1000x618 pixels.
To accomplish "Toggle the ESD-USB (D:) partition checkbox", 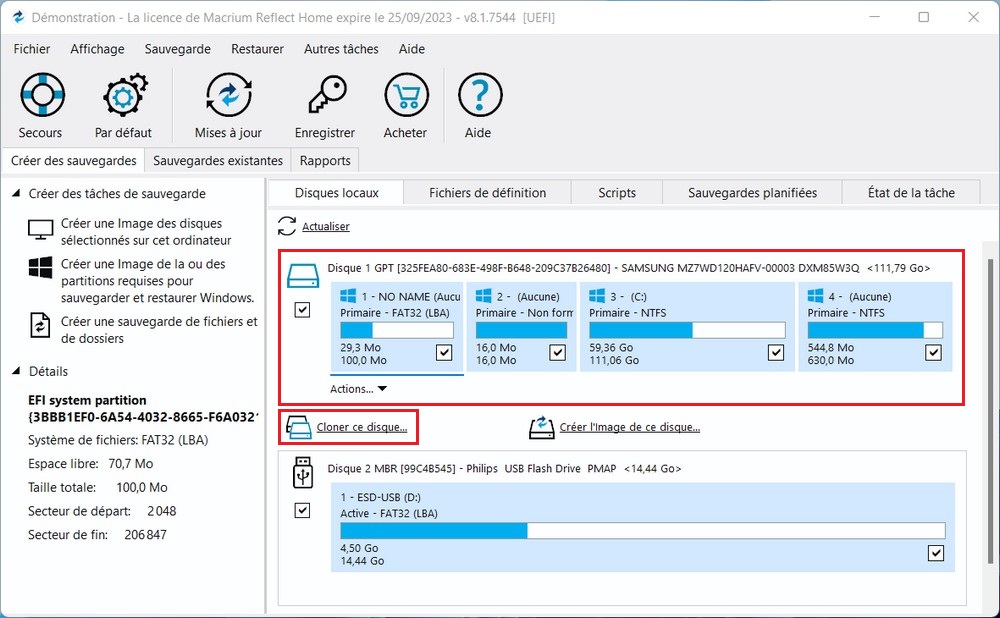I will point(935,553).
